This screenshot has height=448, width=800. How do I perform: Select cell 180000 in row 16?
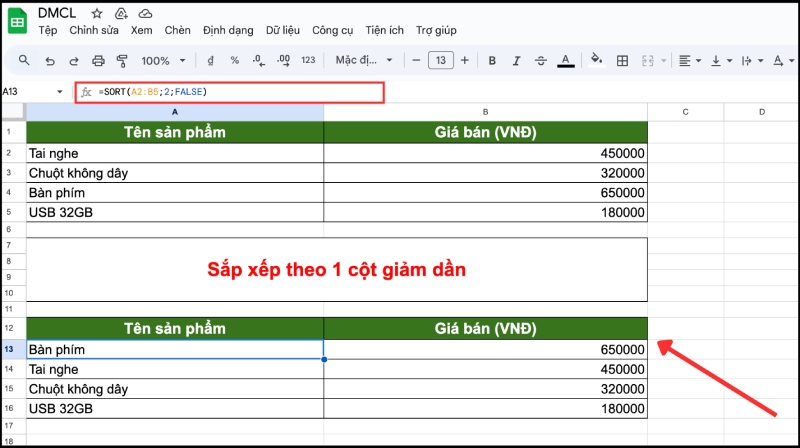click(x=485, y=409)
